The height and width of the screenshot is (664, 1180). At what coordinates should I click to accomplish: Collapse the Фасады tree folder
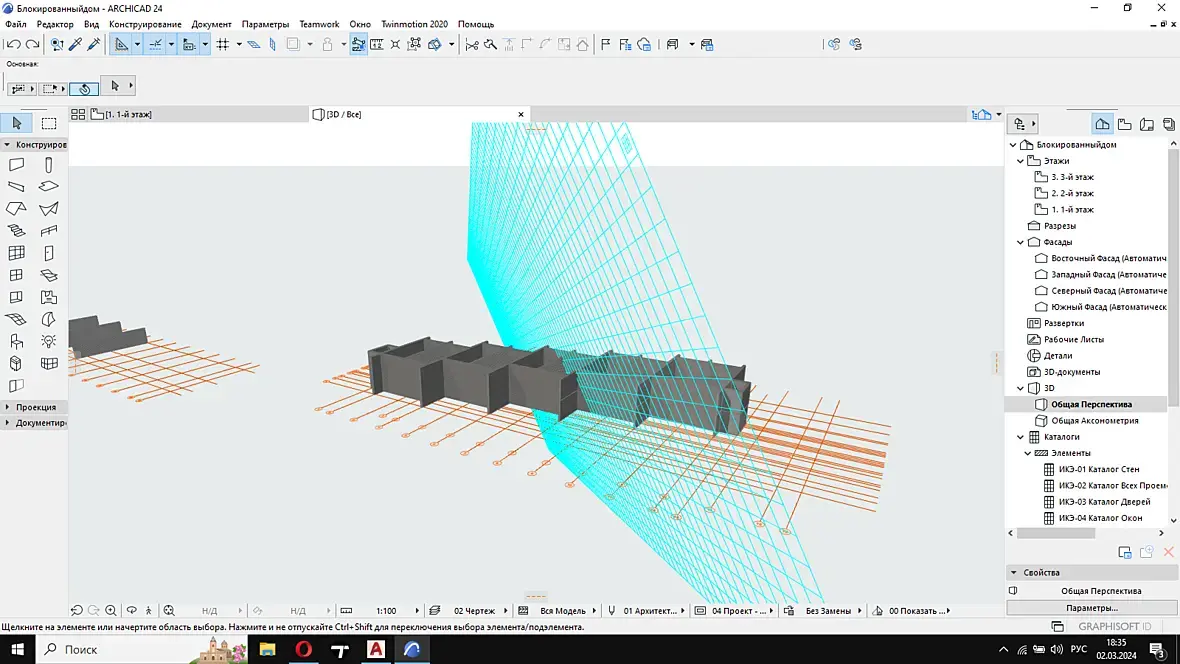[1020, 242]
